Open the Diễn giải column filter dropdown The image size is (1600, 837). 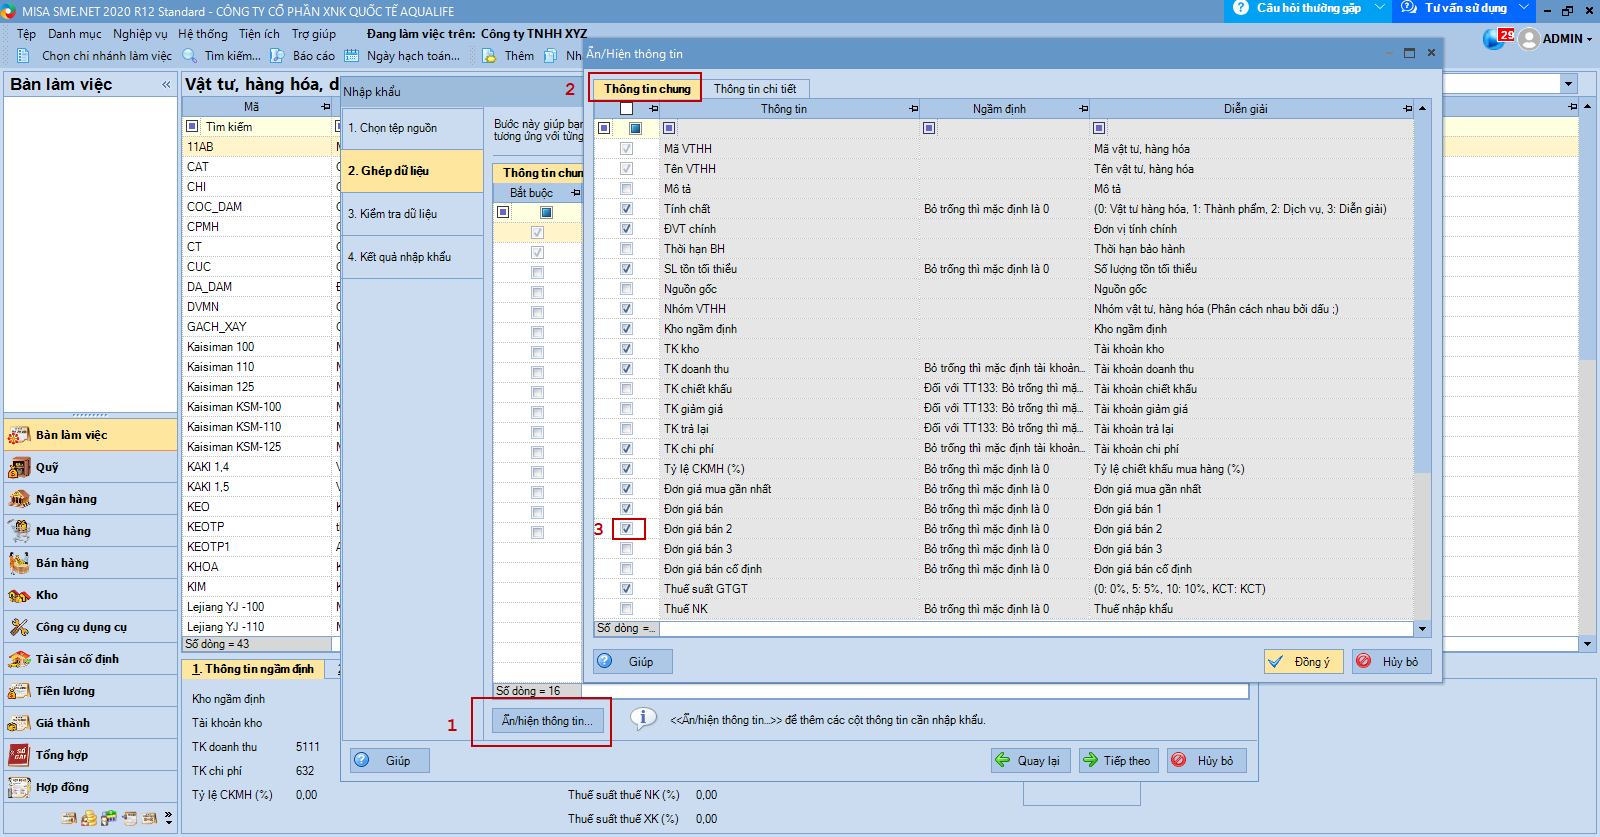click(1099, 128)
